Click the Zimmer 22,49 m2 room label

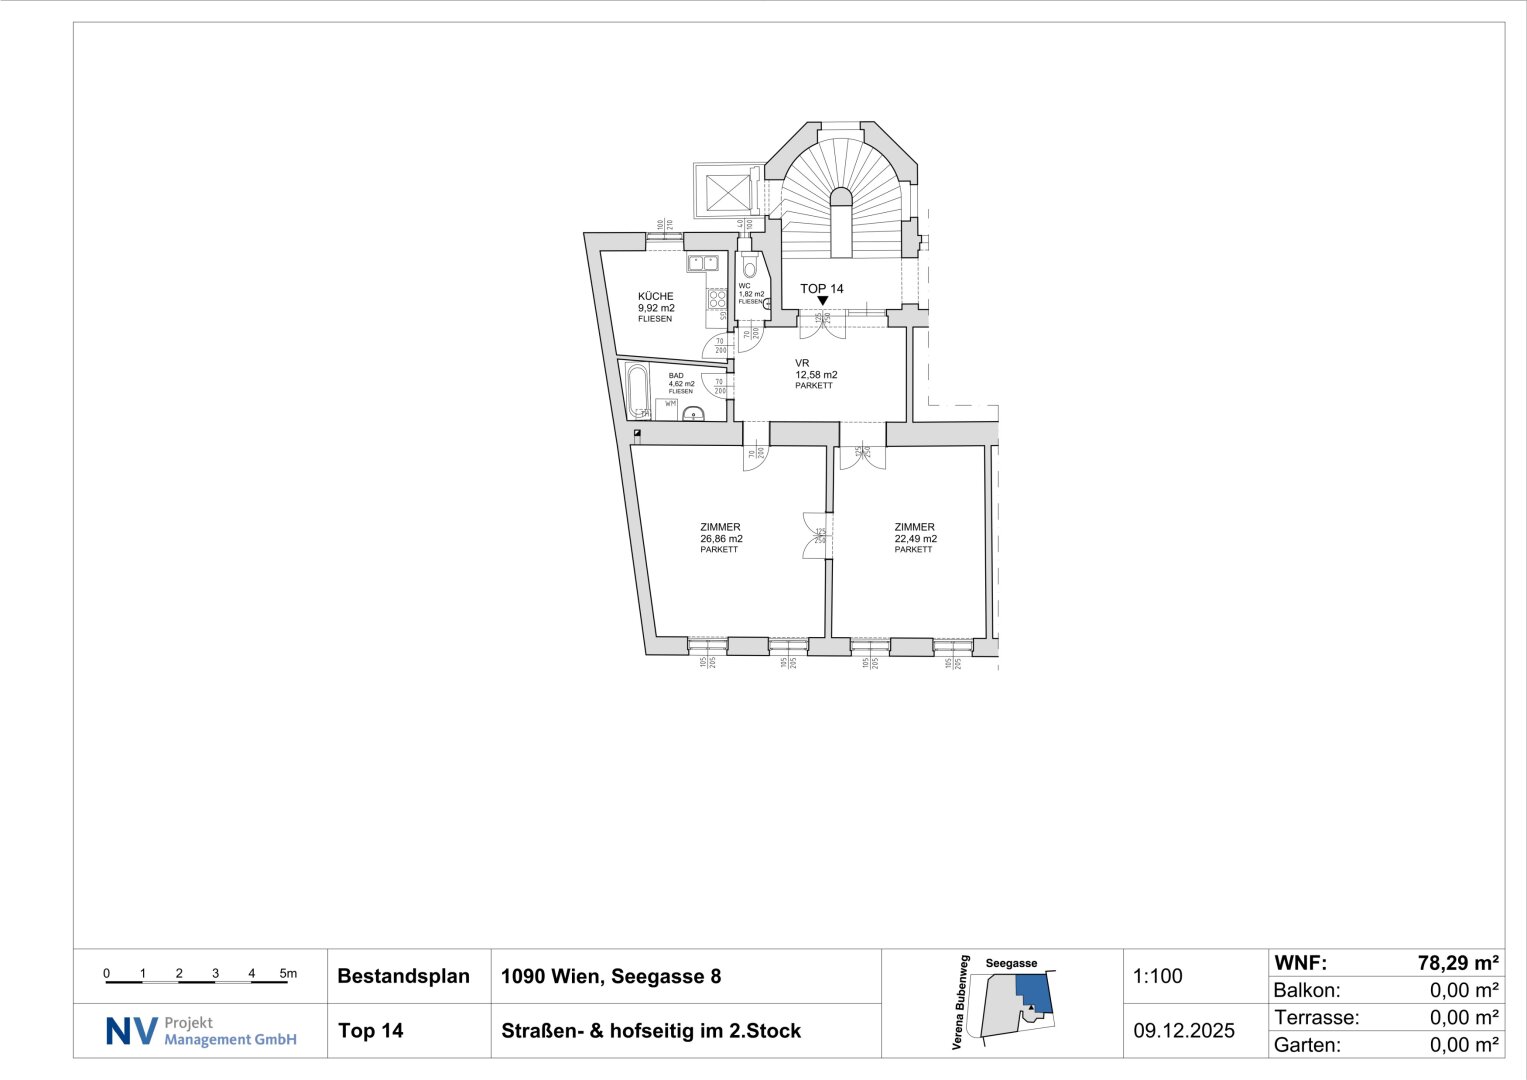[915, 538]
